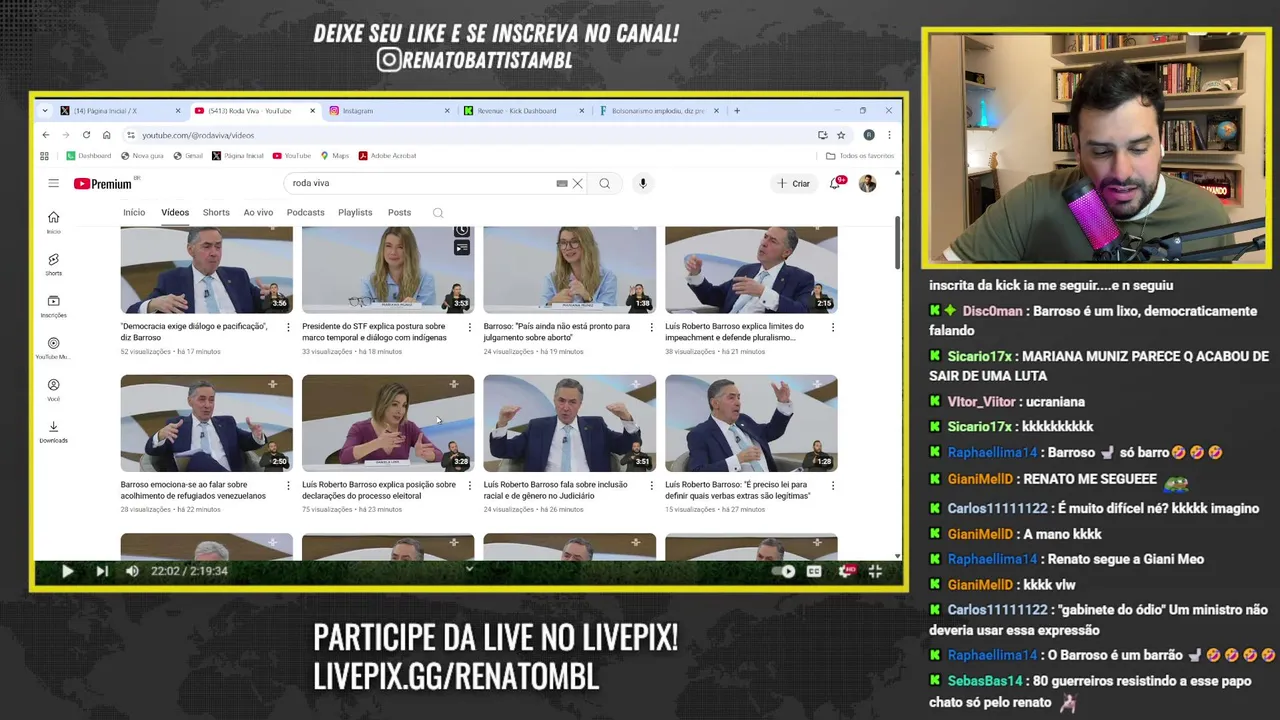Image resolution: width=1280 pixels, height=720 pixels.
Task: Open Downloads in the left sidebar
Action: pyautogui.click(x=53, y=432)
